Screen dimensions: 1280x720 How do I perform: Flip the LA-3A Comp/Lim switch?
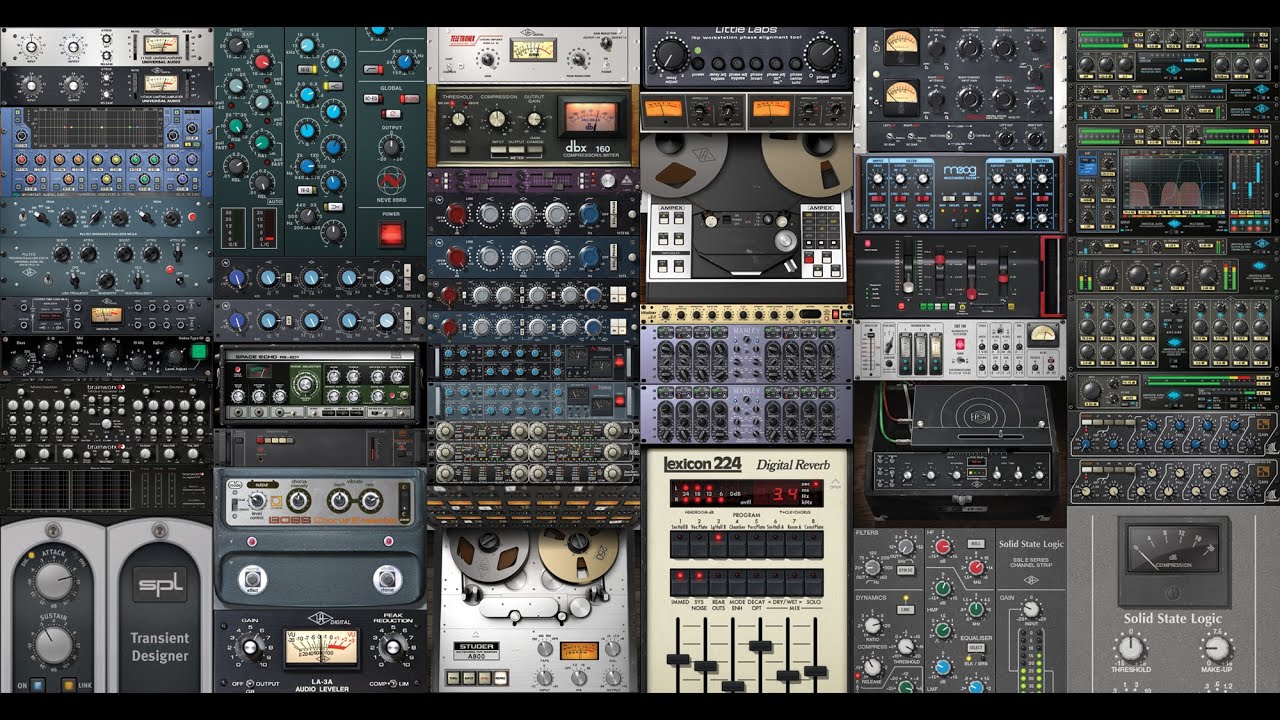click(394, 684)
